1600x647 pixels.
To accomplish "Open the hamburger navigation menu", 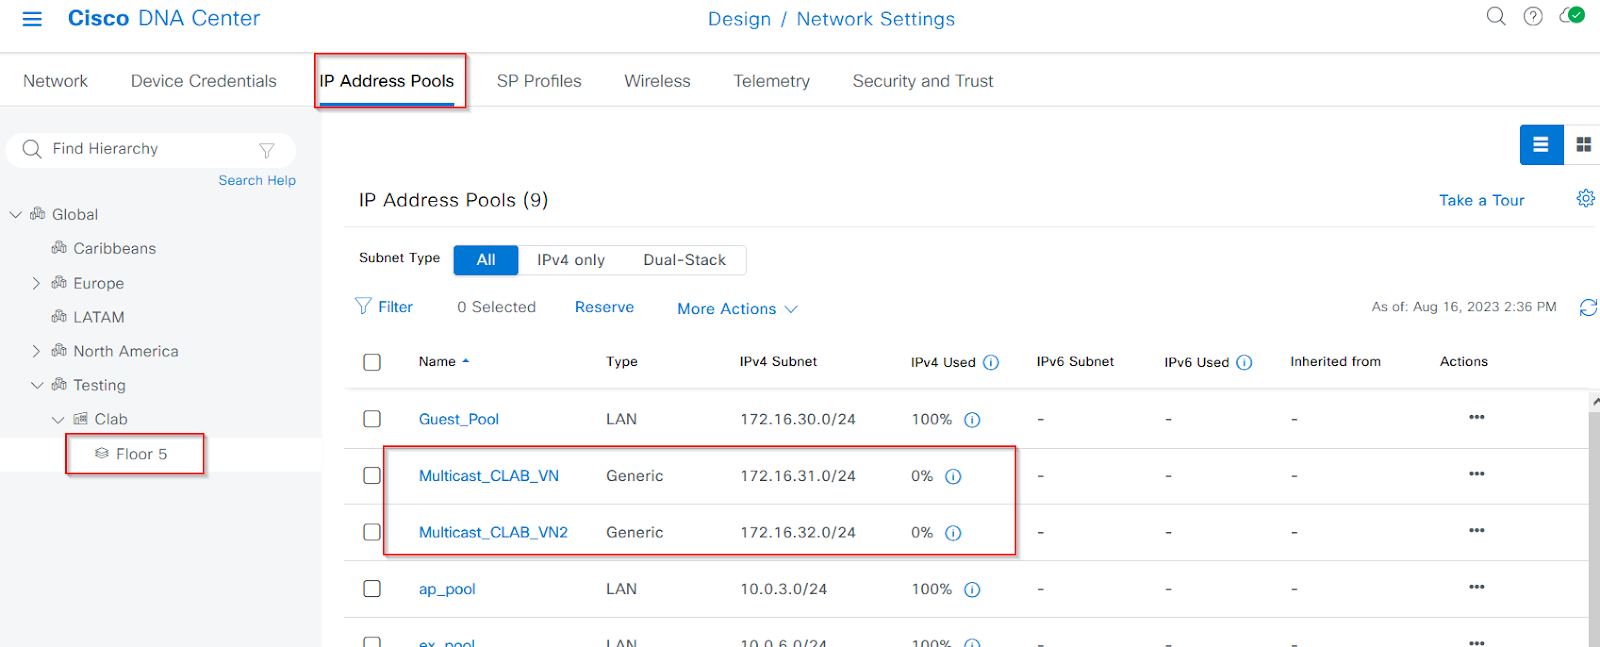I will [32, 19].
